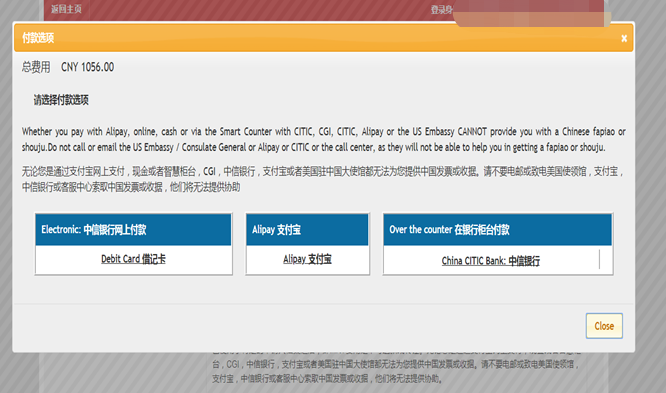Image resolution: width=666 pixels, height=393 pixels.
Task: Click the blue Alipay 支付宝 panel header
Action: click(x=307, y=229)
